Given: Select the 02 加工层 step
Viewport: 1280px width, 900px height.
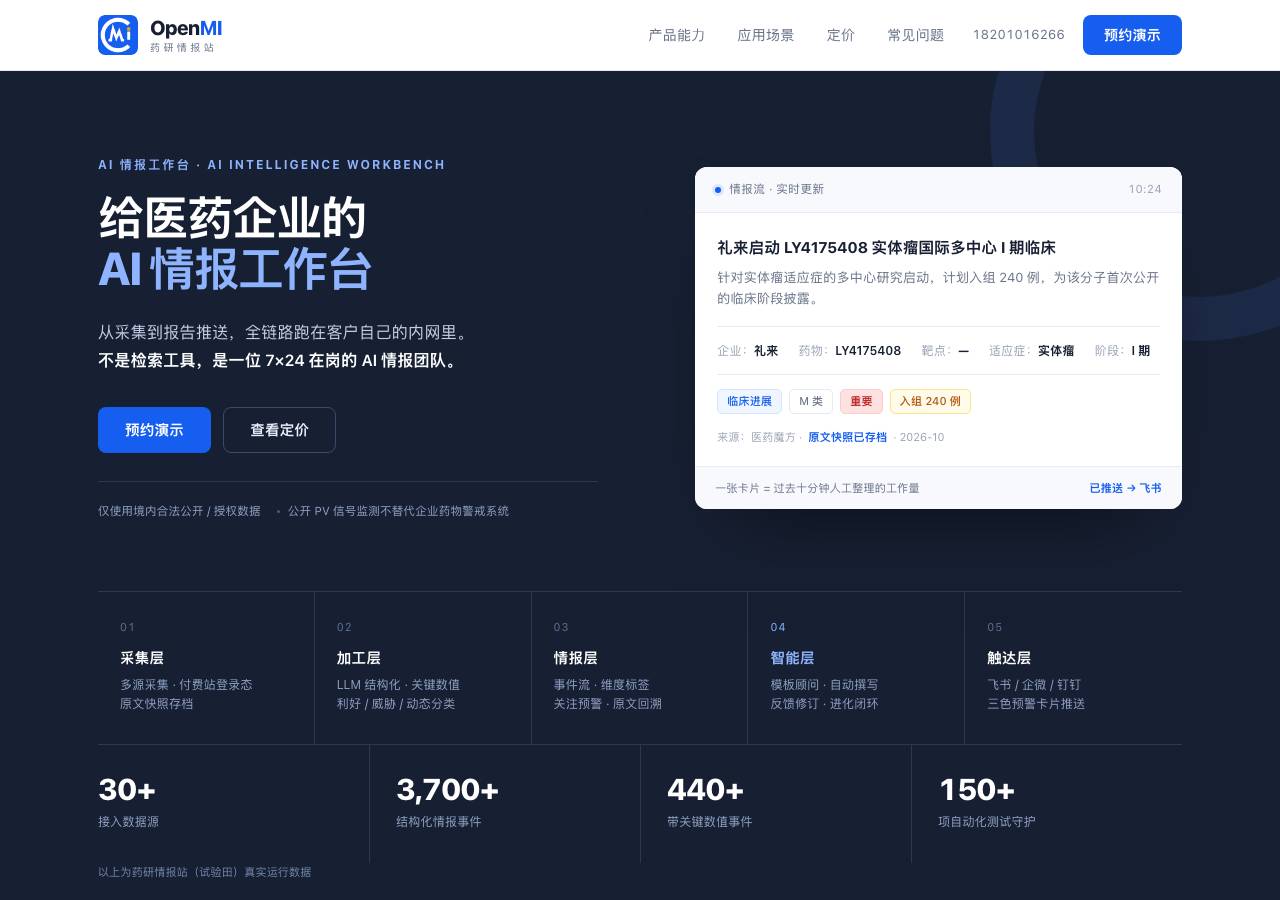Looking at the screenshot, I should pos(423,668).
